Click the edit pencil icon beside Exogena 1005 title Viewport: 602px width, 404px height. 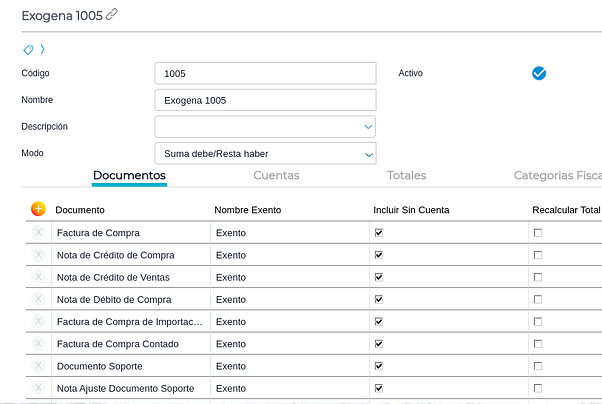[x=112, y=15]
